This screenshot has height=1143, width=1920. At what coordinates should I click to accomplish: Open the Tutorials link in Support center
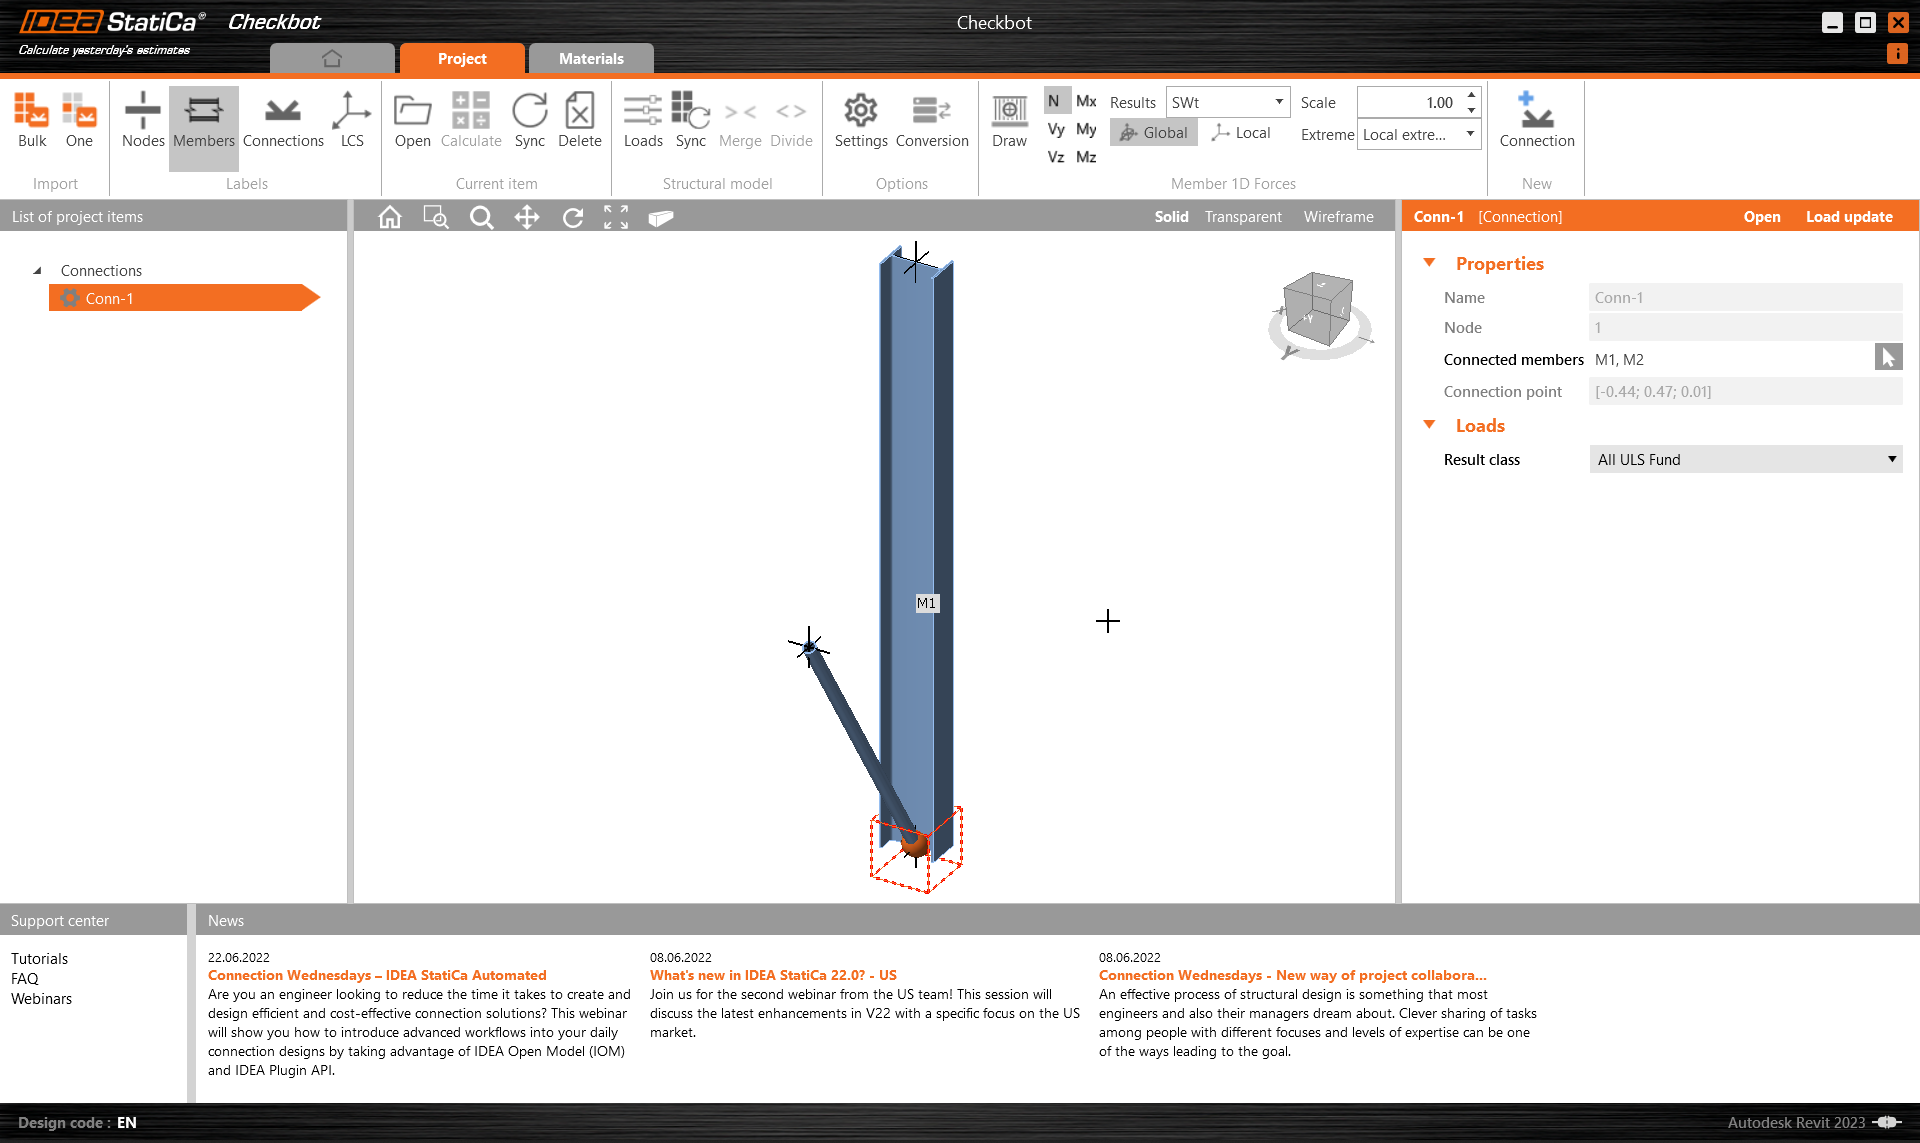[x=39, y=958]
